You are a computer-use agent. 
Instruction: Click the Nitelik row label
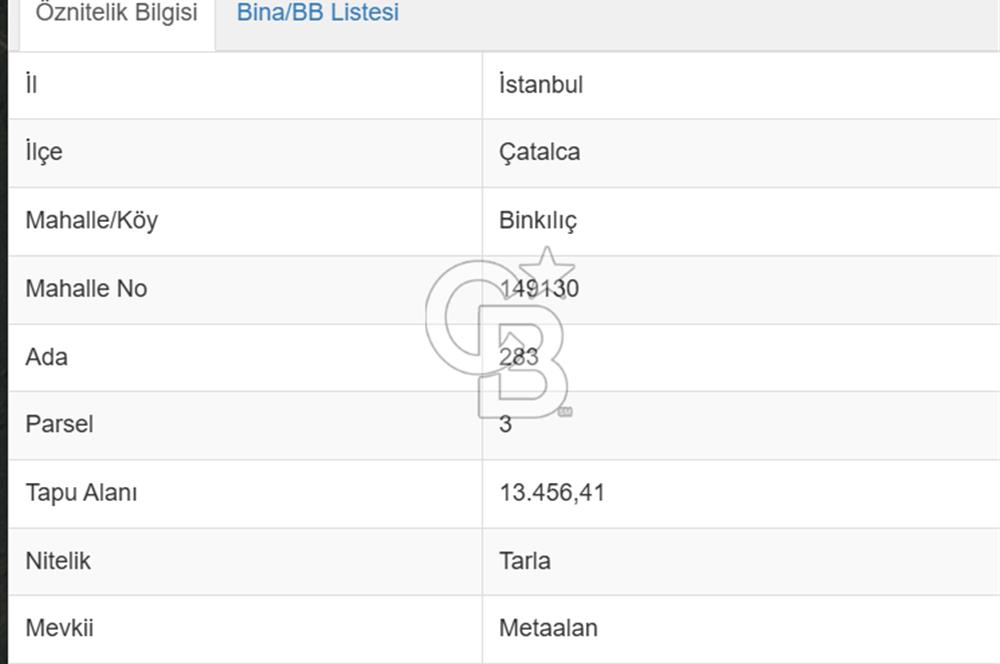click(x=57, y=561)
